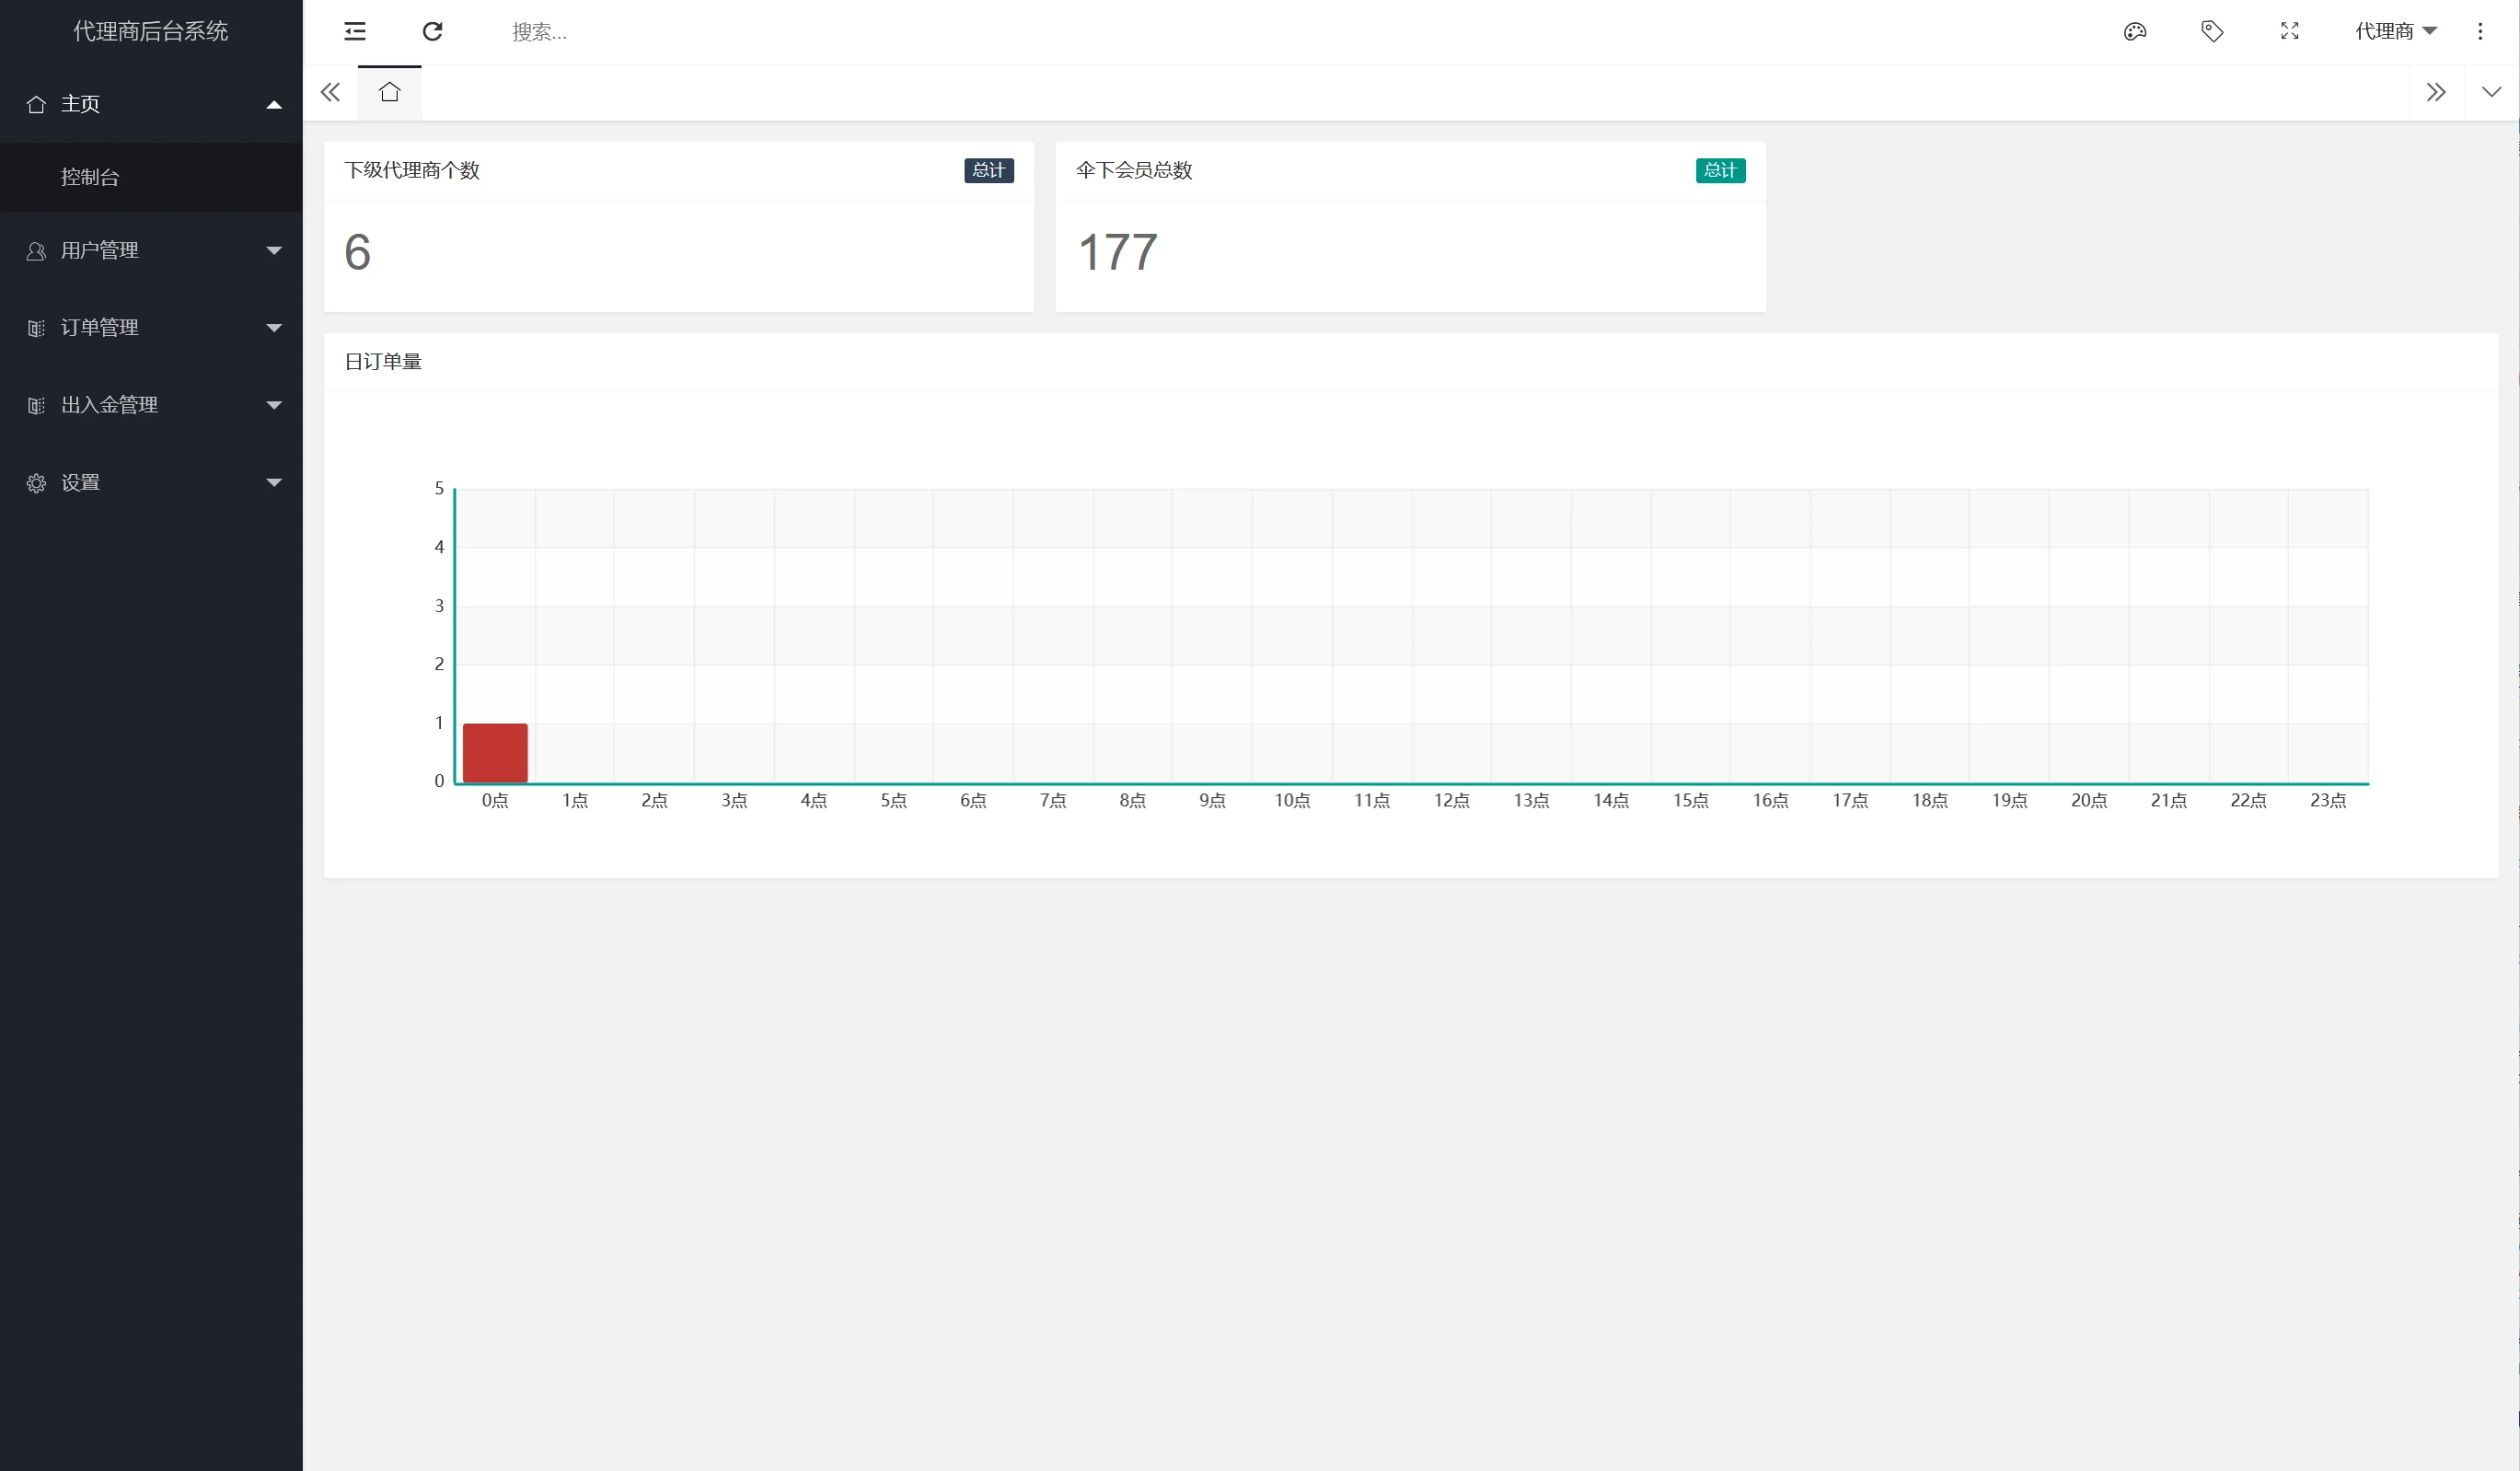Open the 控制台 submenu item
The width and height of the screenshot is (2520, 1471).
point(90,177)
